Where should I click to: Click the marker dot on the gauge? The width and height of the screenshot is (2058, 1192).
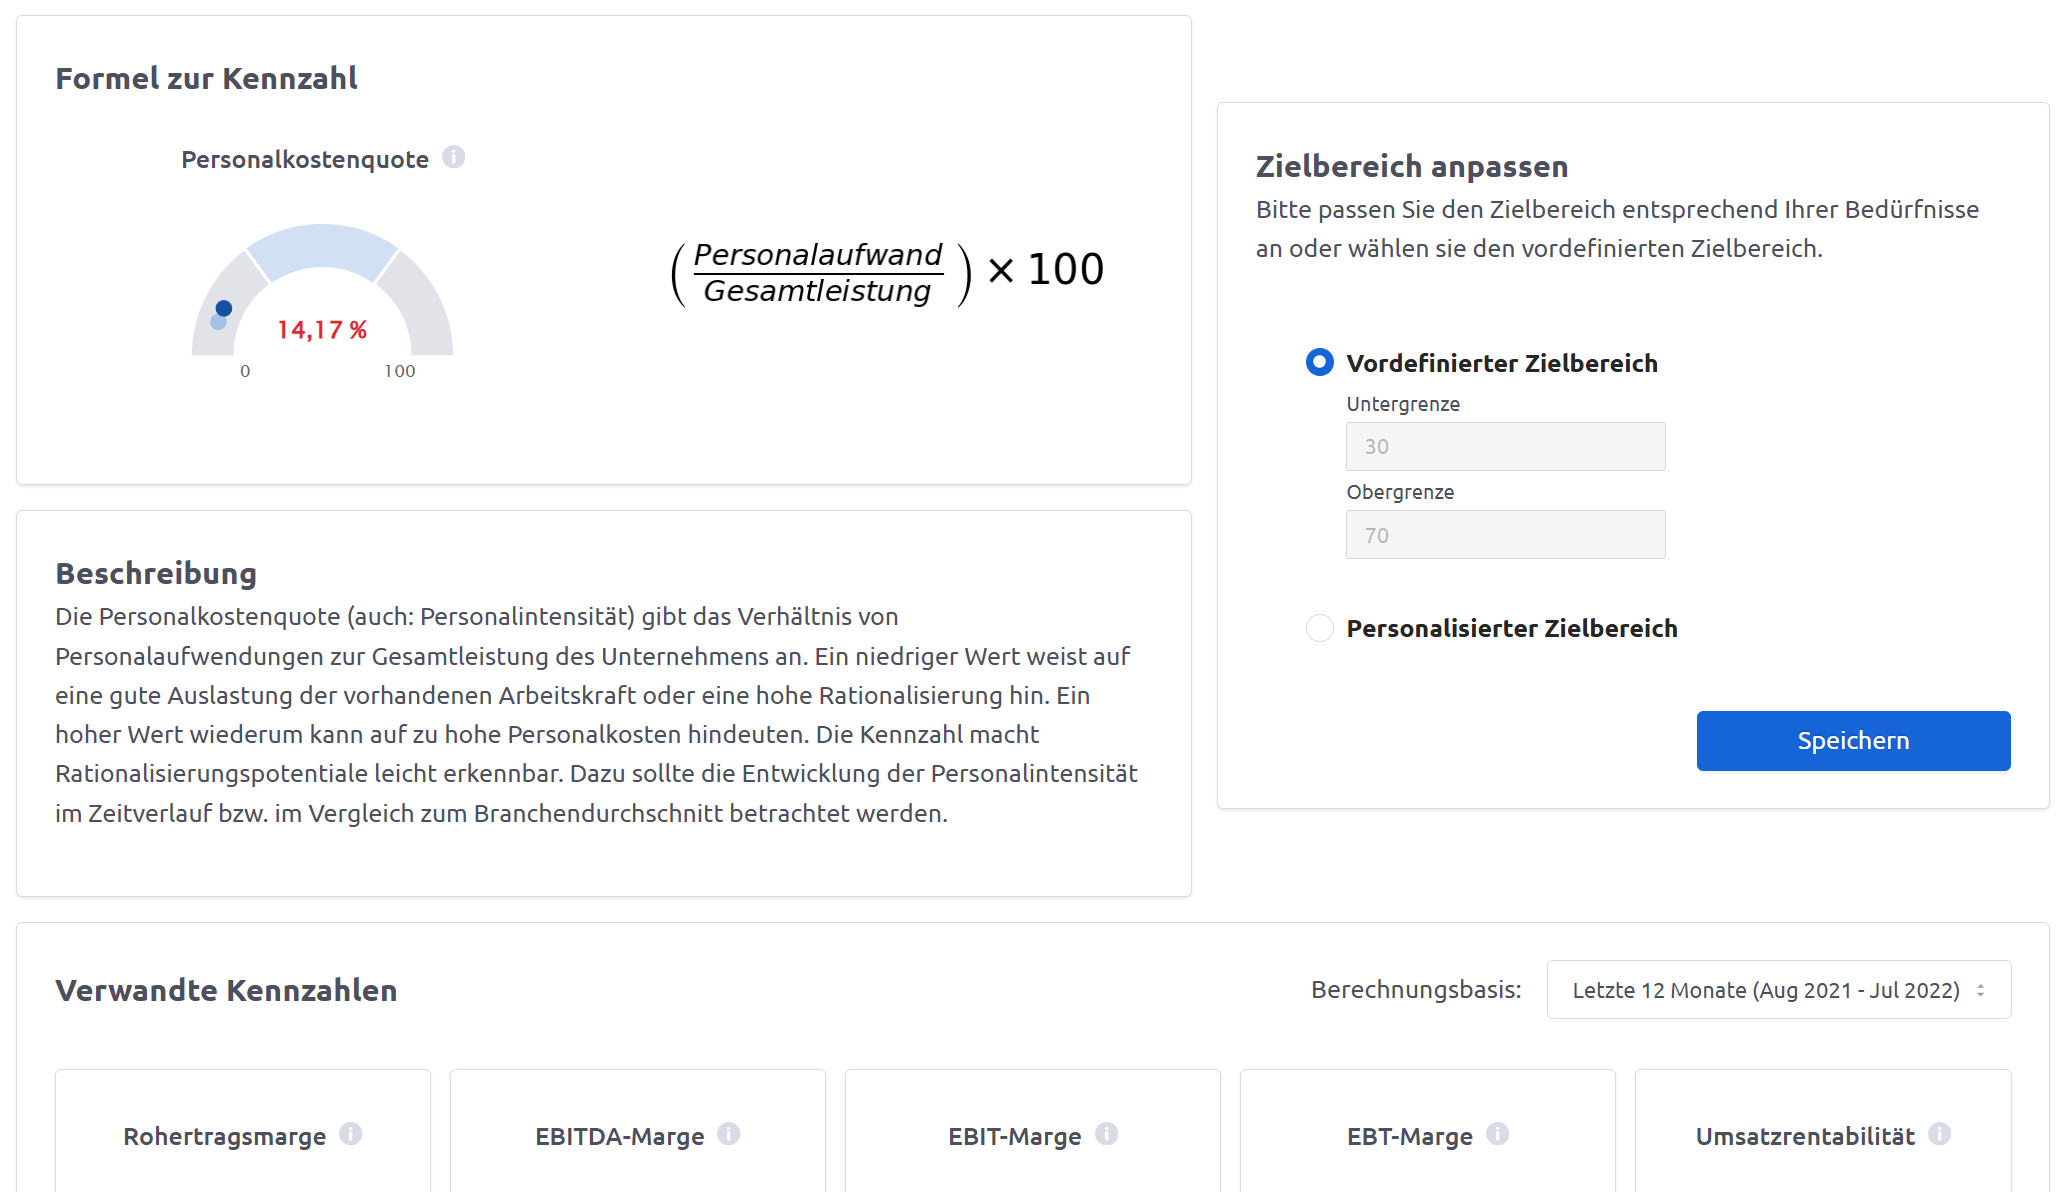pos(223,310)
